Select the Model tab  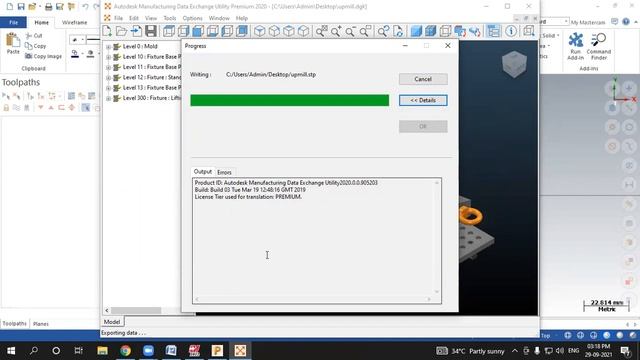tap(112, 322)
